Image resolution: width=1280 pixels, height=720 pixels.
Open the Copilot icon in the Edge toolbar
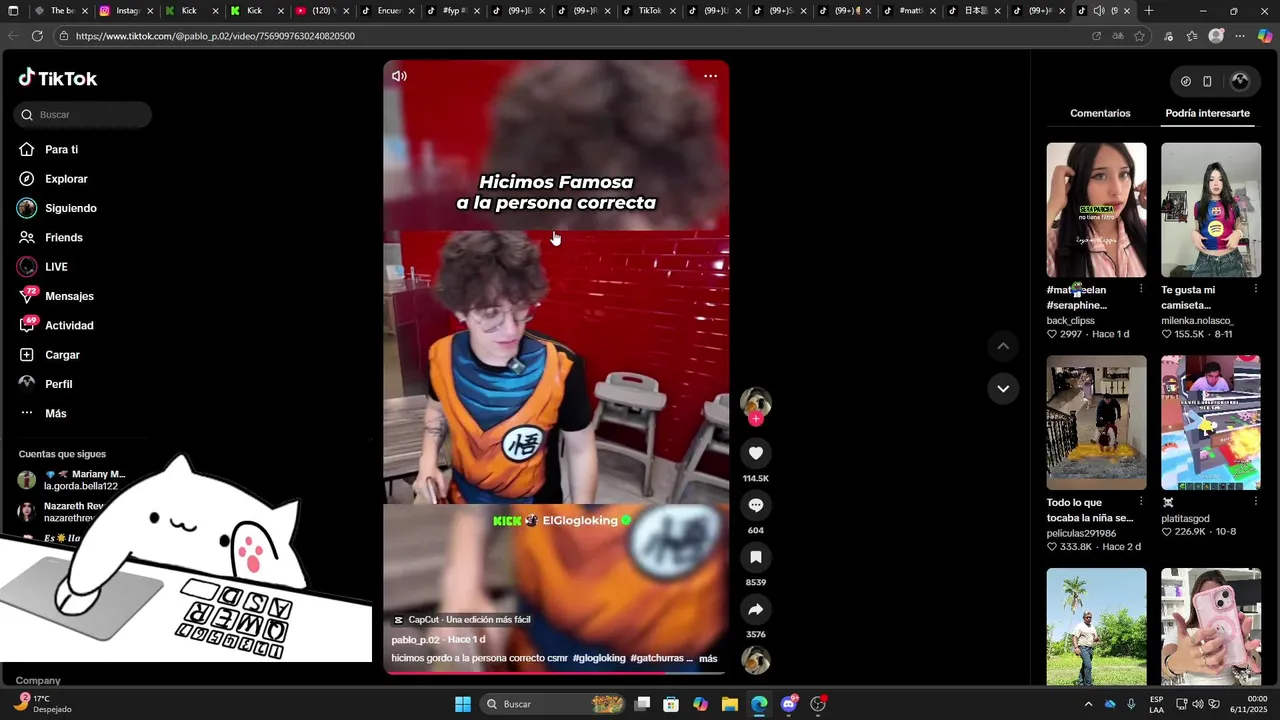click(1264, 36)
